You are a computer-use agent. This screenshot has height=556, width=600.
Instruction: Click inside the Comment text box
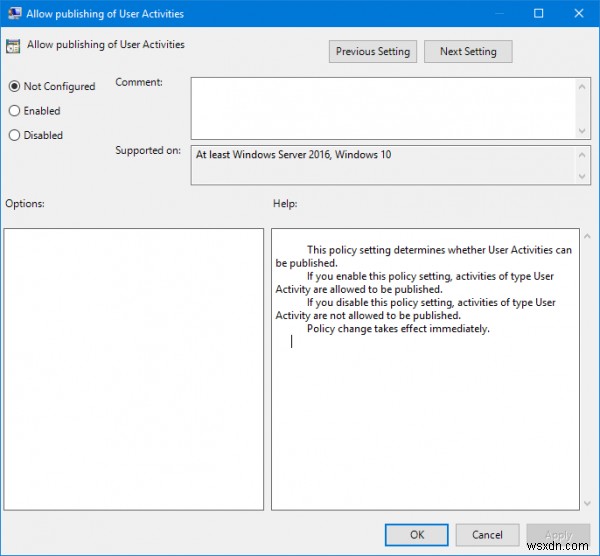pyautogui.click(x=383, y=108)
